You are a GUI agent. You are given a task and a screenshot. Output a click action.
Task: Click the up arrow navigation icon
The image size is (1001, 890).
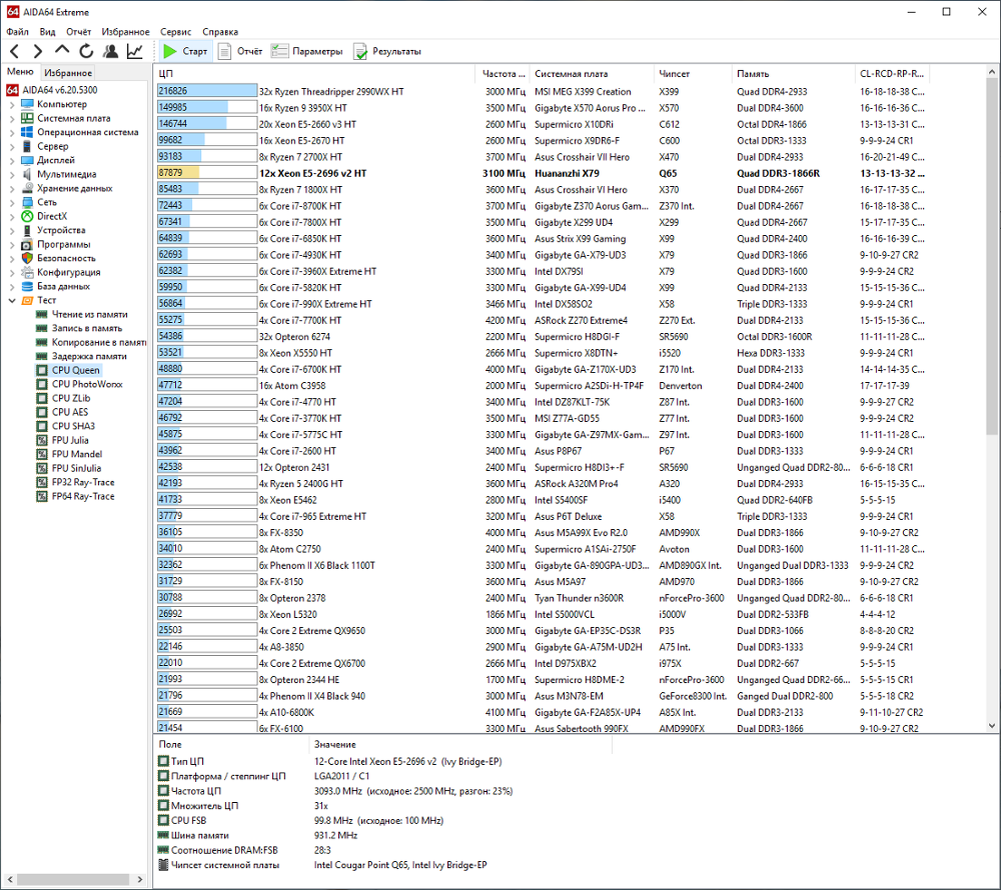point(62,50)
